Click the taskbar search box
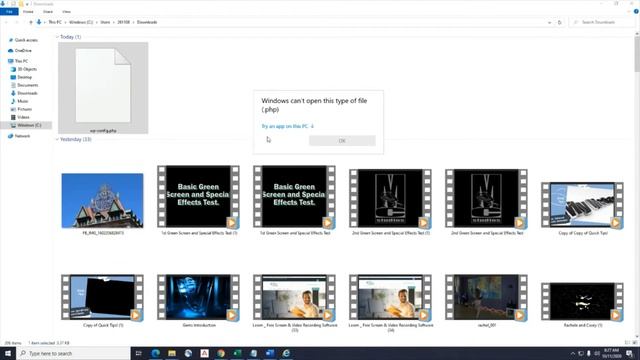The width and height of the screenshot is (640, 360). coord(73,353)
